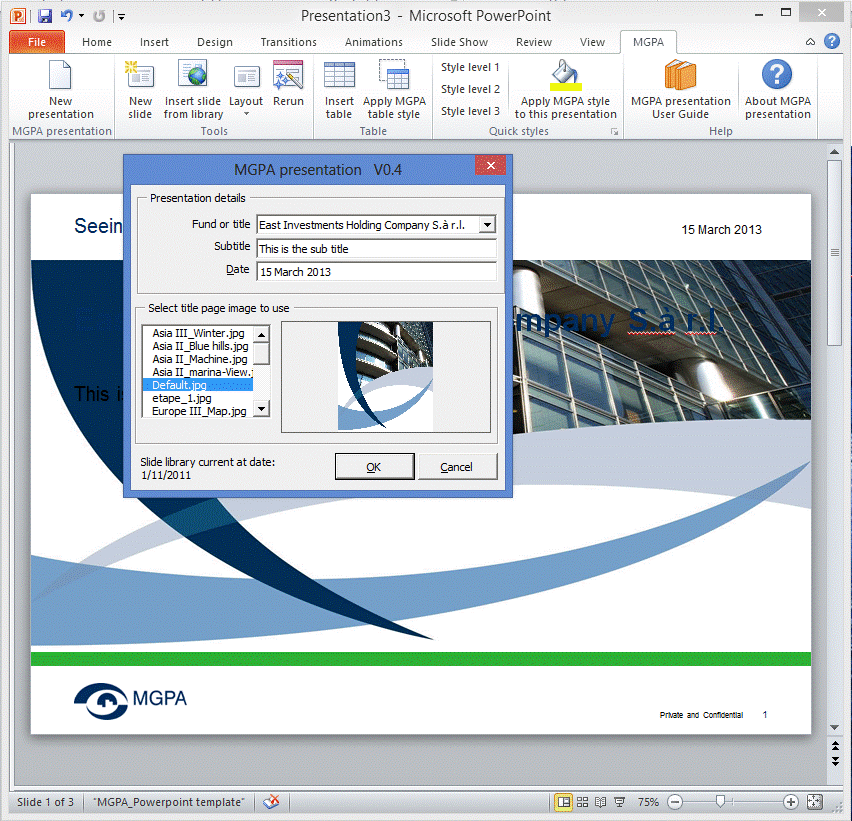852x821 pixels.
Task: Open About MGPA presentation
Action: coord(778,90)
